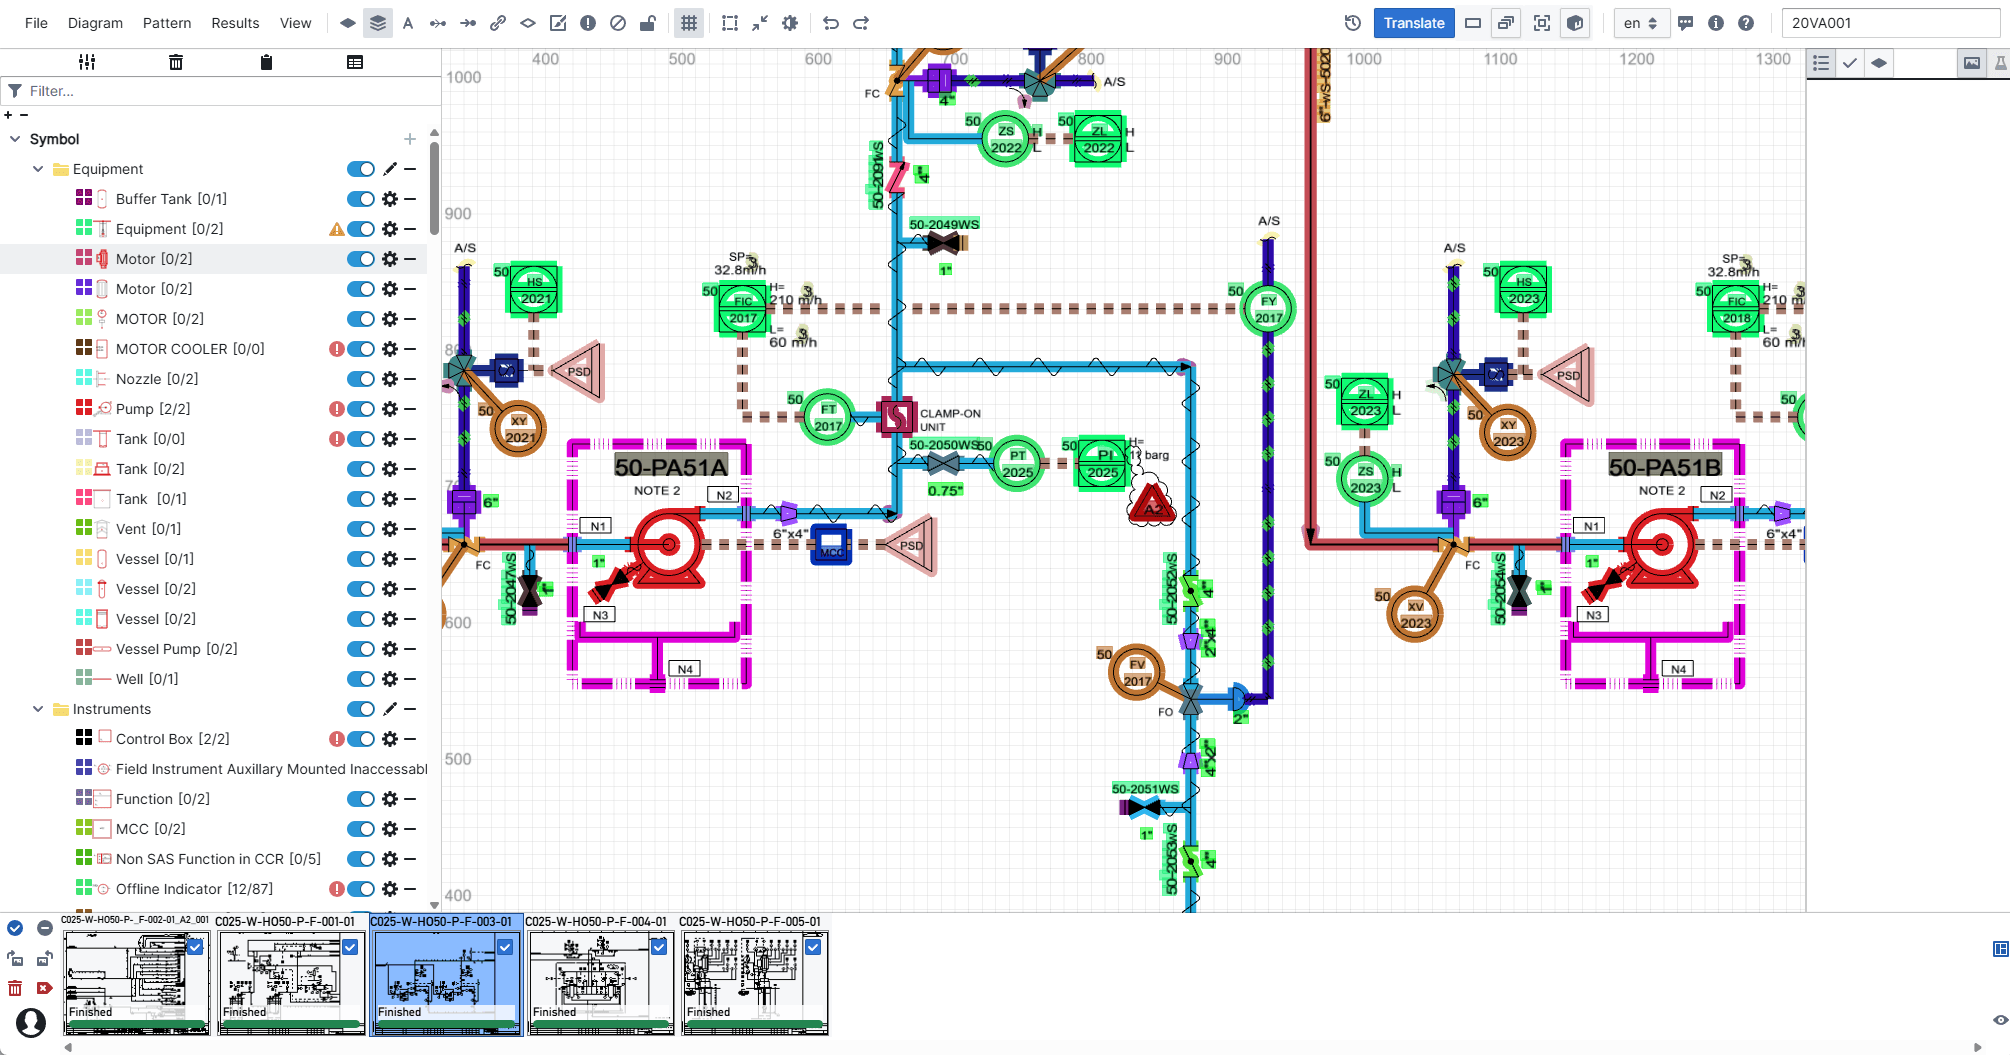Toggle the grid overlay icon

(688, 22)
